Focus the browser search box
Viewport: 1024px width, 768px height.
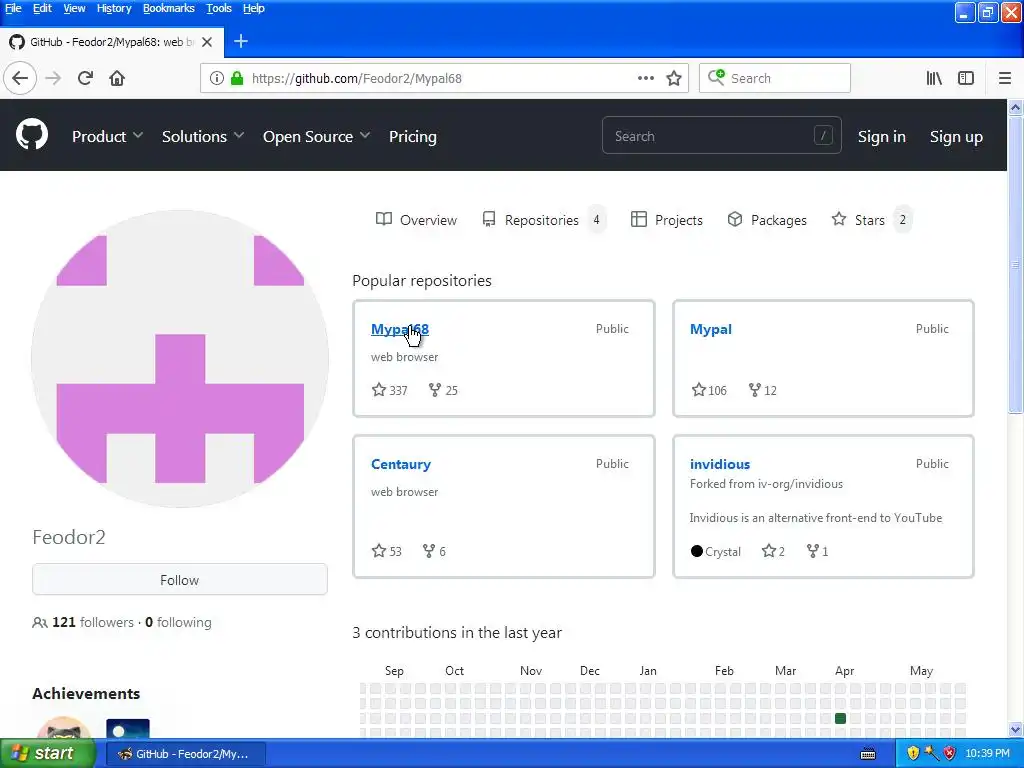775,78
